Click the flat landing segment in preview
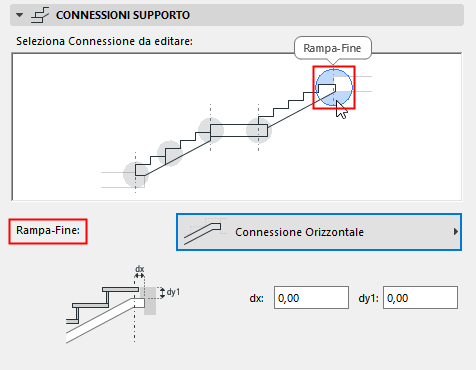 click(x=239, y=130)
